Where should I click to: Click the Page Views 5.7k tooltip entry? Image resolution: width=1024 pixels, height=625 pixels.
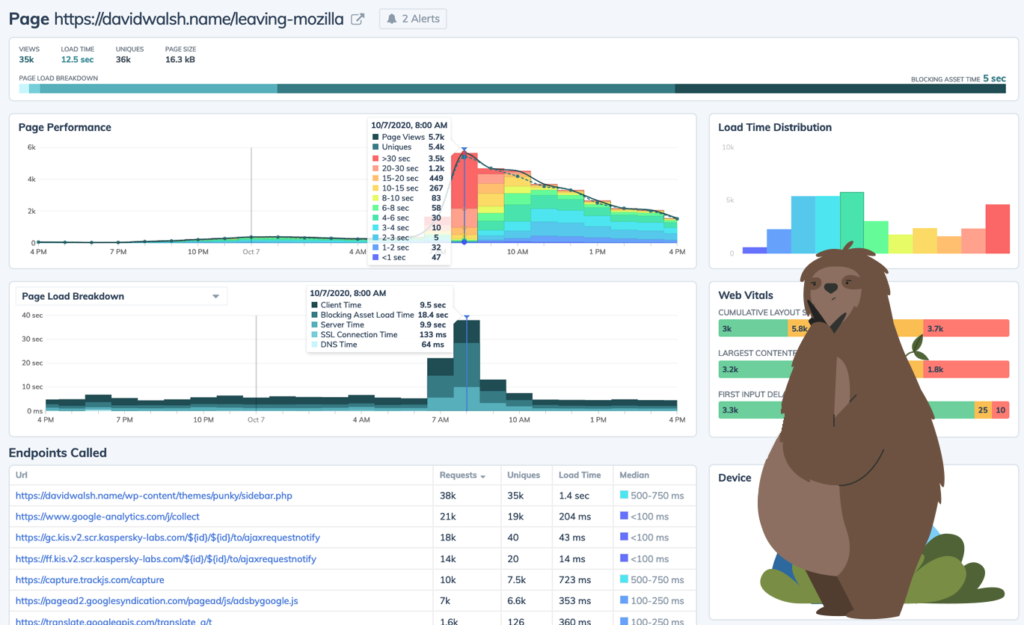tap(408, 137)
